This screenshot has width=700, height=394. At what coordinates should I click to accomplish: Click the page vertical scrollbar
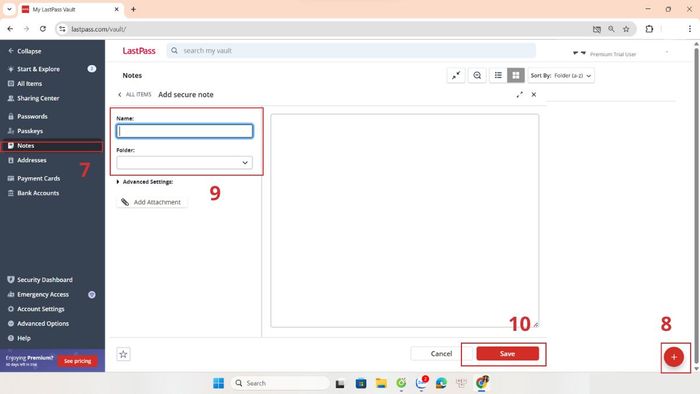point(696,206)
